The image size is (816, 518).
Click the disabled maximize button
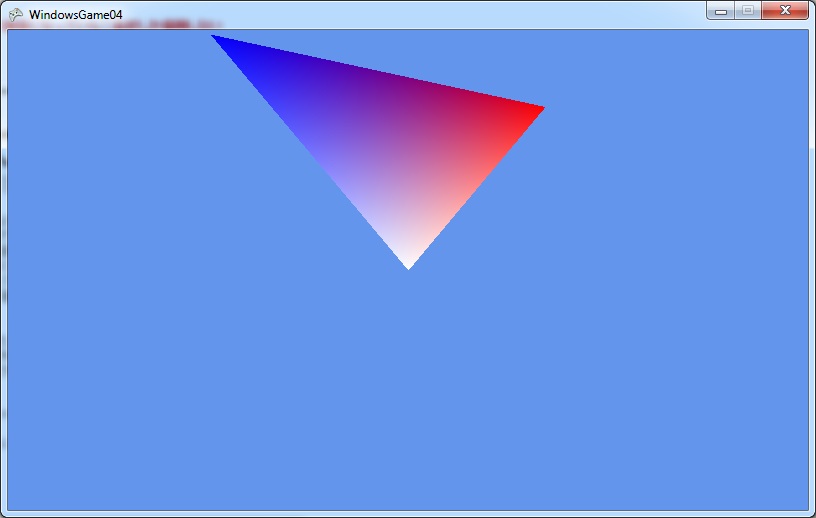(x=748, y=11)
